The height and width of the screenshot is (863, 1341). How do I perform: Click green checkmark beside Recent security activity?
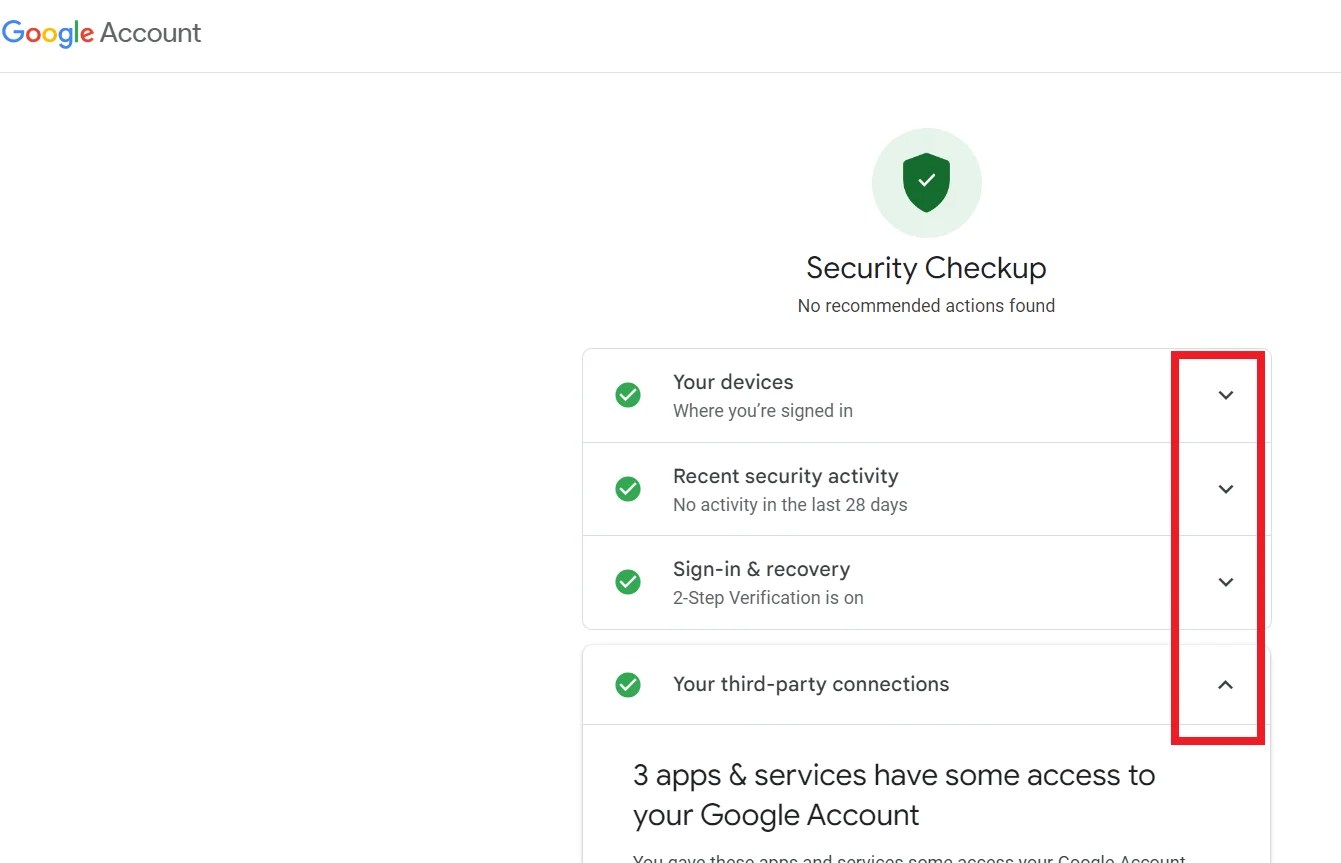coord(628,489)
